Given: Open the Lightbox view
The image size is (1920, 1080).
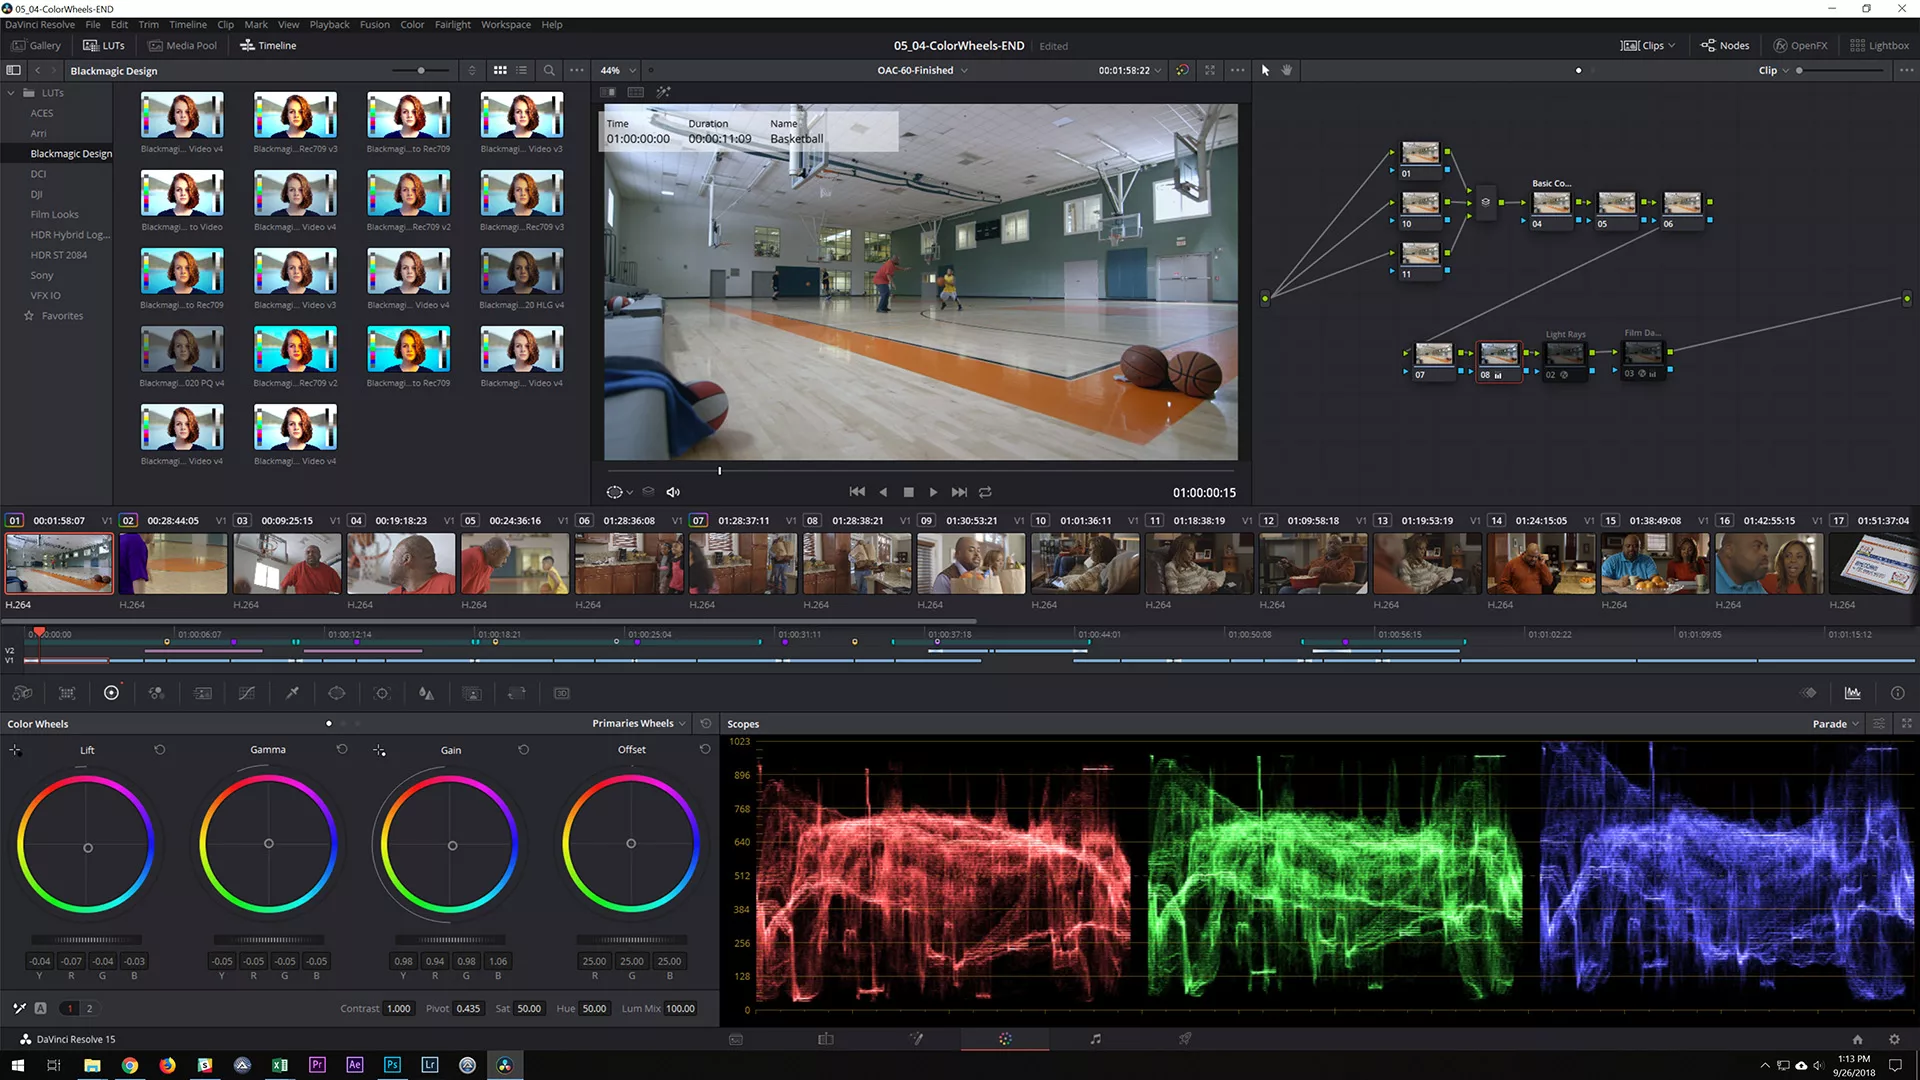Looking at the screenshot, I should [1879, 45].
